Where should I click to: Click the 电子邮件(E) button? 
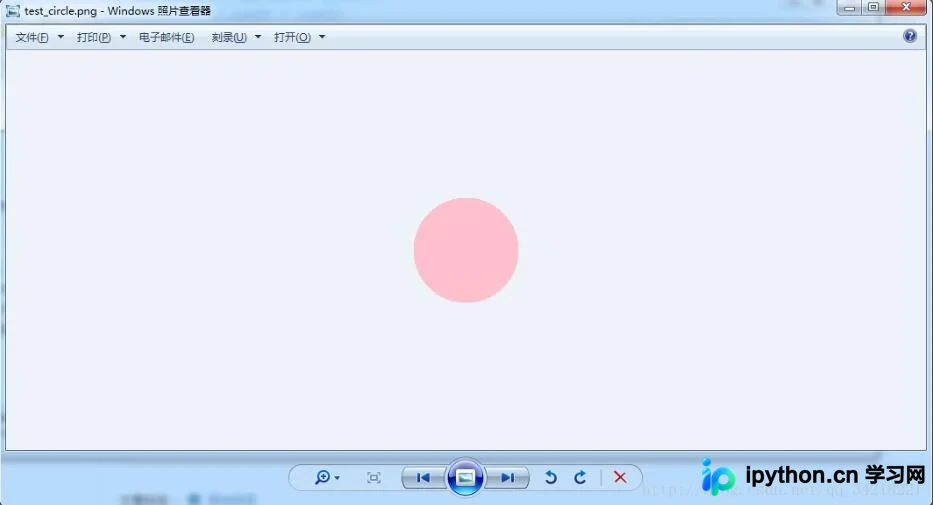167,37
